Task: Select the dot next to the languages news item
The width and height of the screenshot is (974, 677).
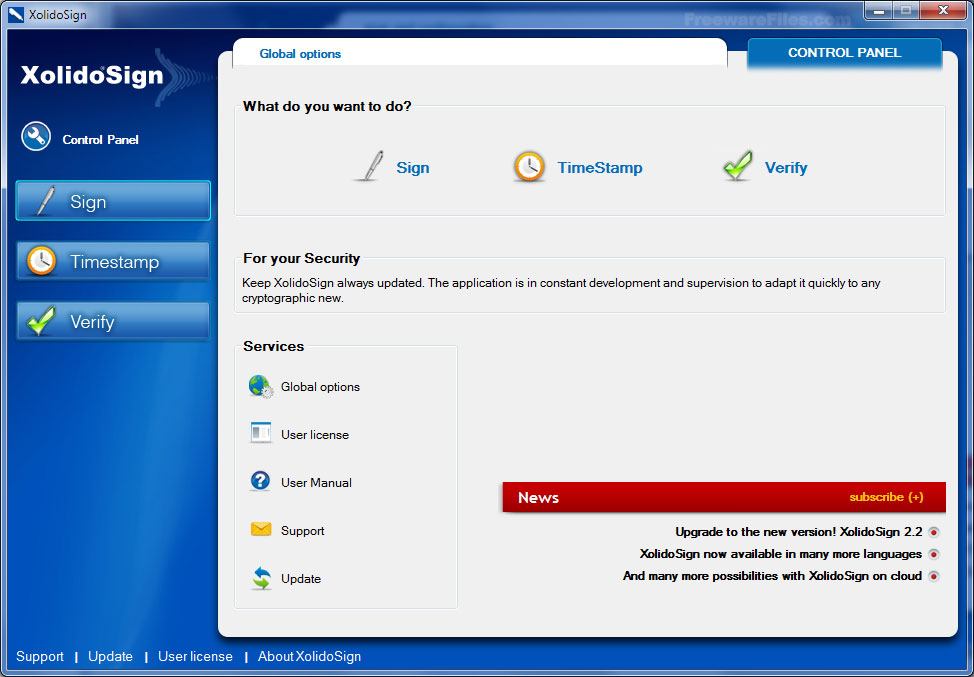Action: point(934,554)
